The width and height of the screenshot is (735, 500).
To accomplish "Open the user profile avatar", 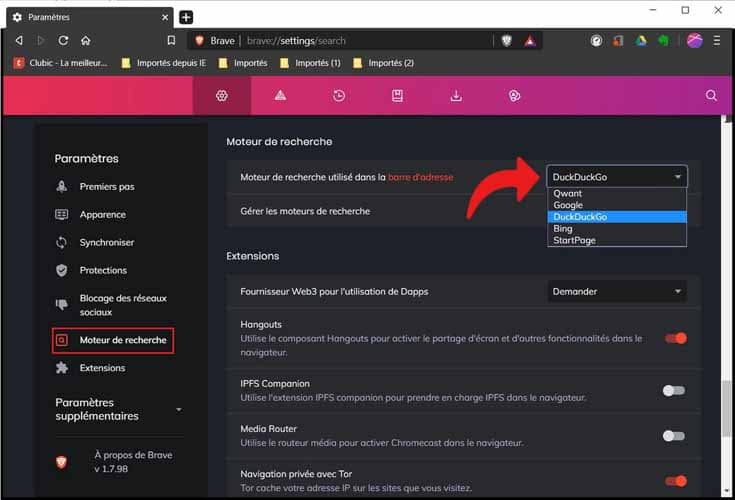I will pyautogui.click(x=695, y=41).
